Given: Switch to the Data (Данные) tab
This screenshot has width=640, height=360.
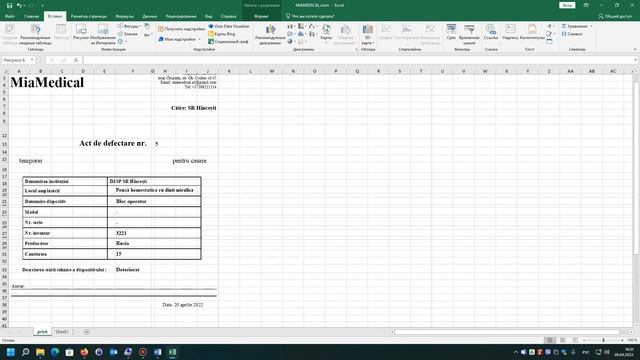Looking at the screenshot, I should tap(149, 16).
